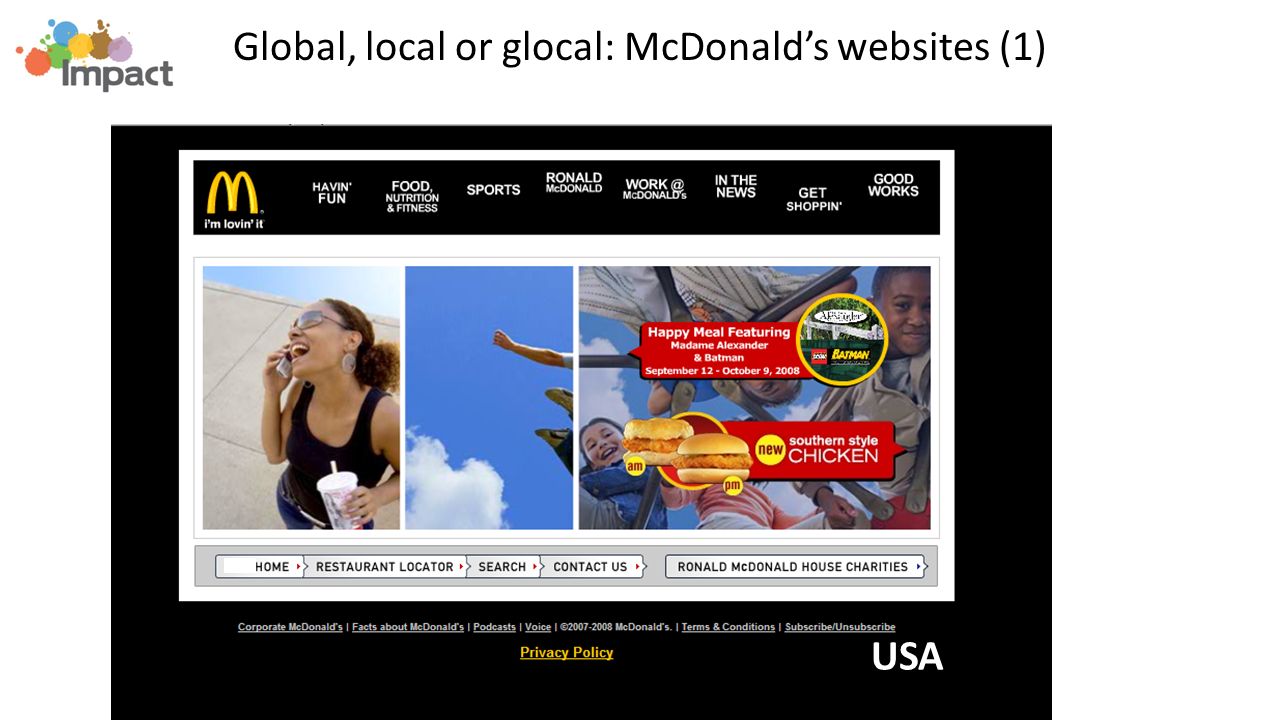Click the Search navigation button
This screenshot has height=720, width=1280.
503,567
